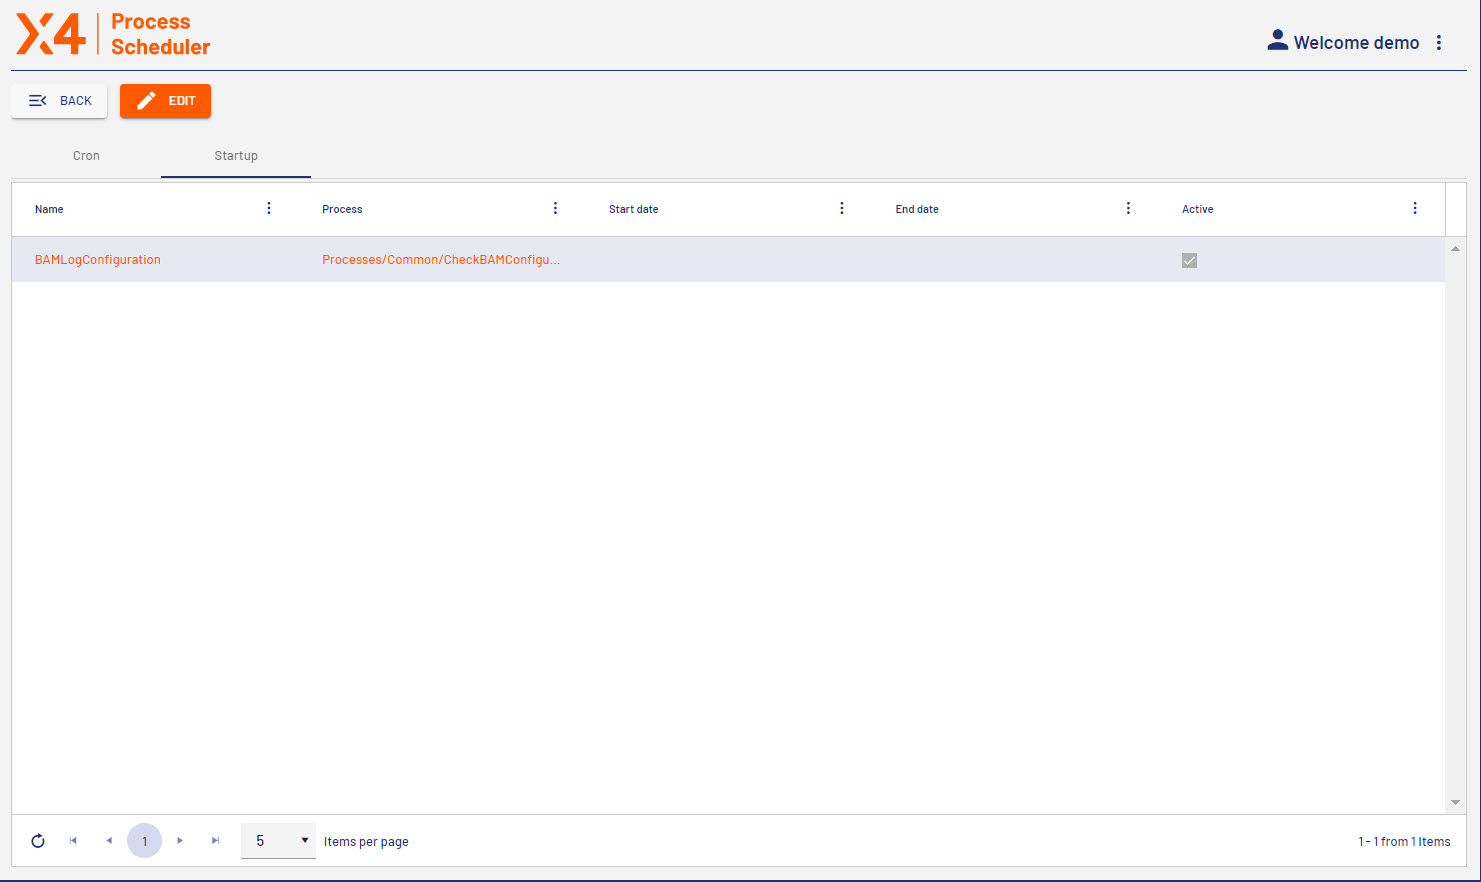Toggle the Active checkbox for BAMLogConfiguration

click(1189, 260)
